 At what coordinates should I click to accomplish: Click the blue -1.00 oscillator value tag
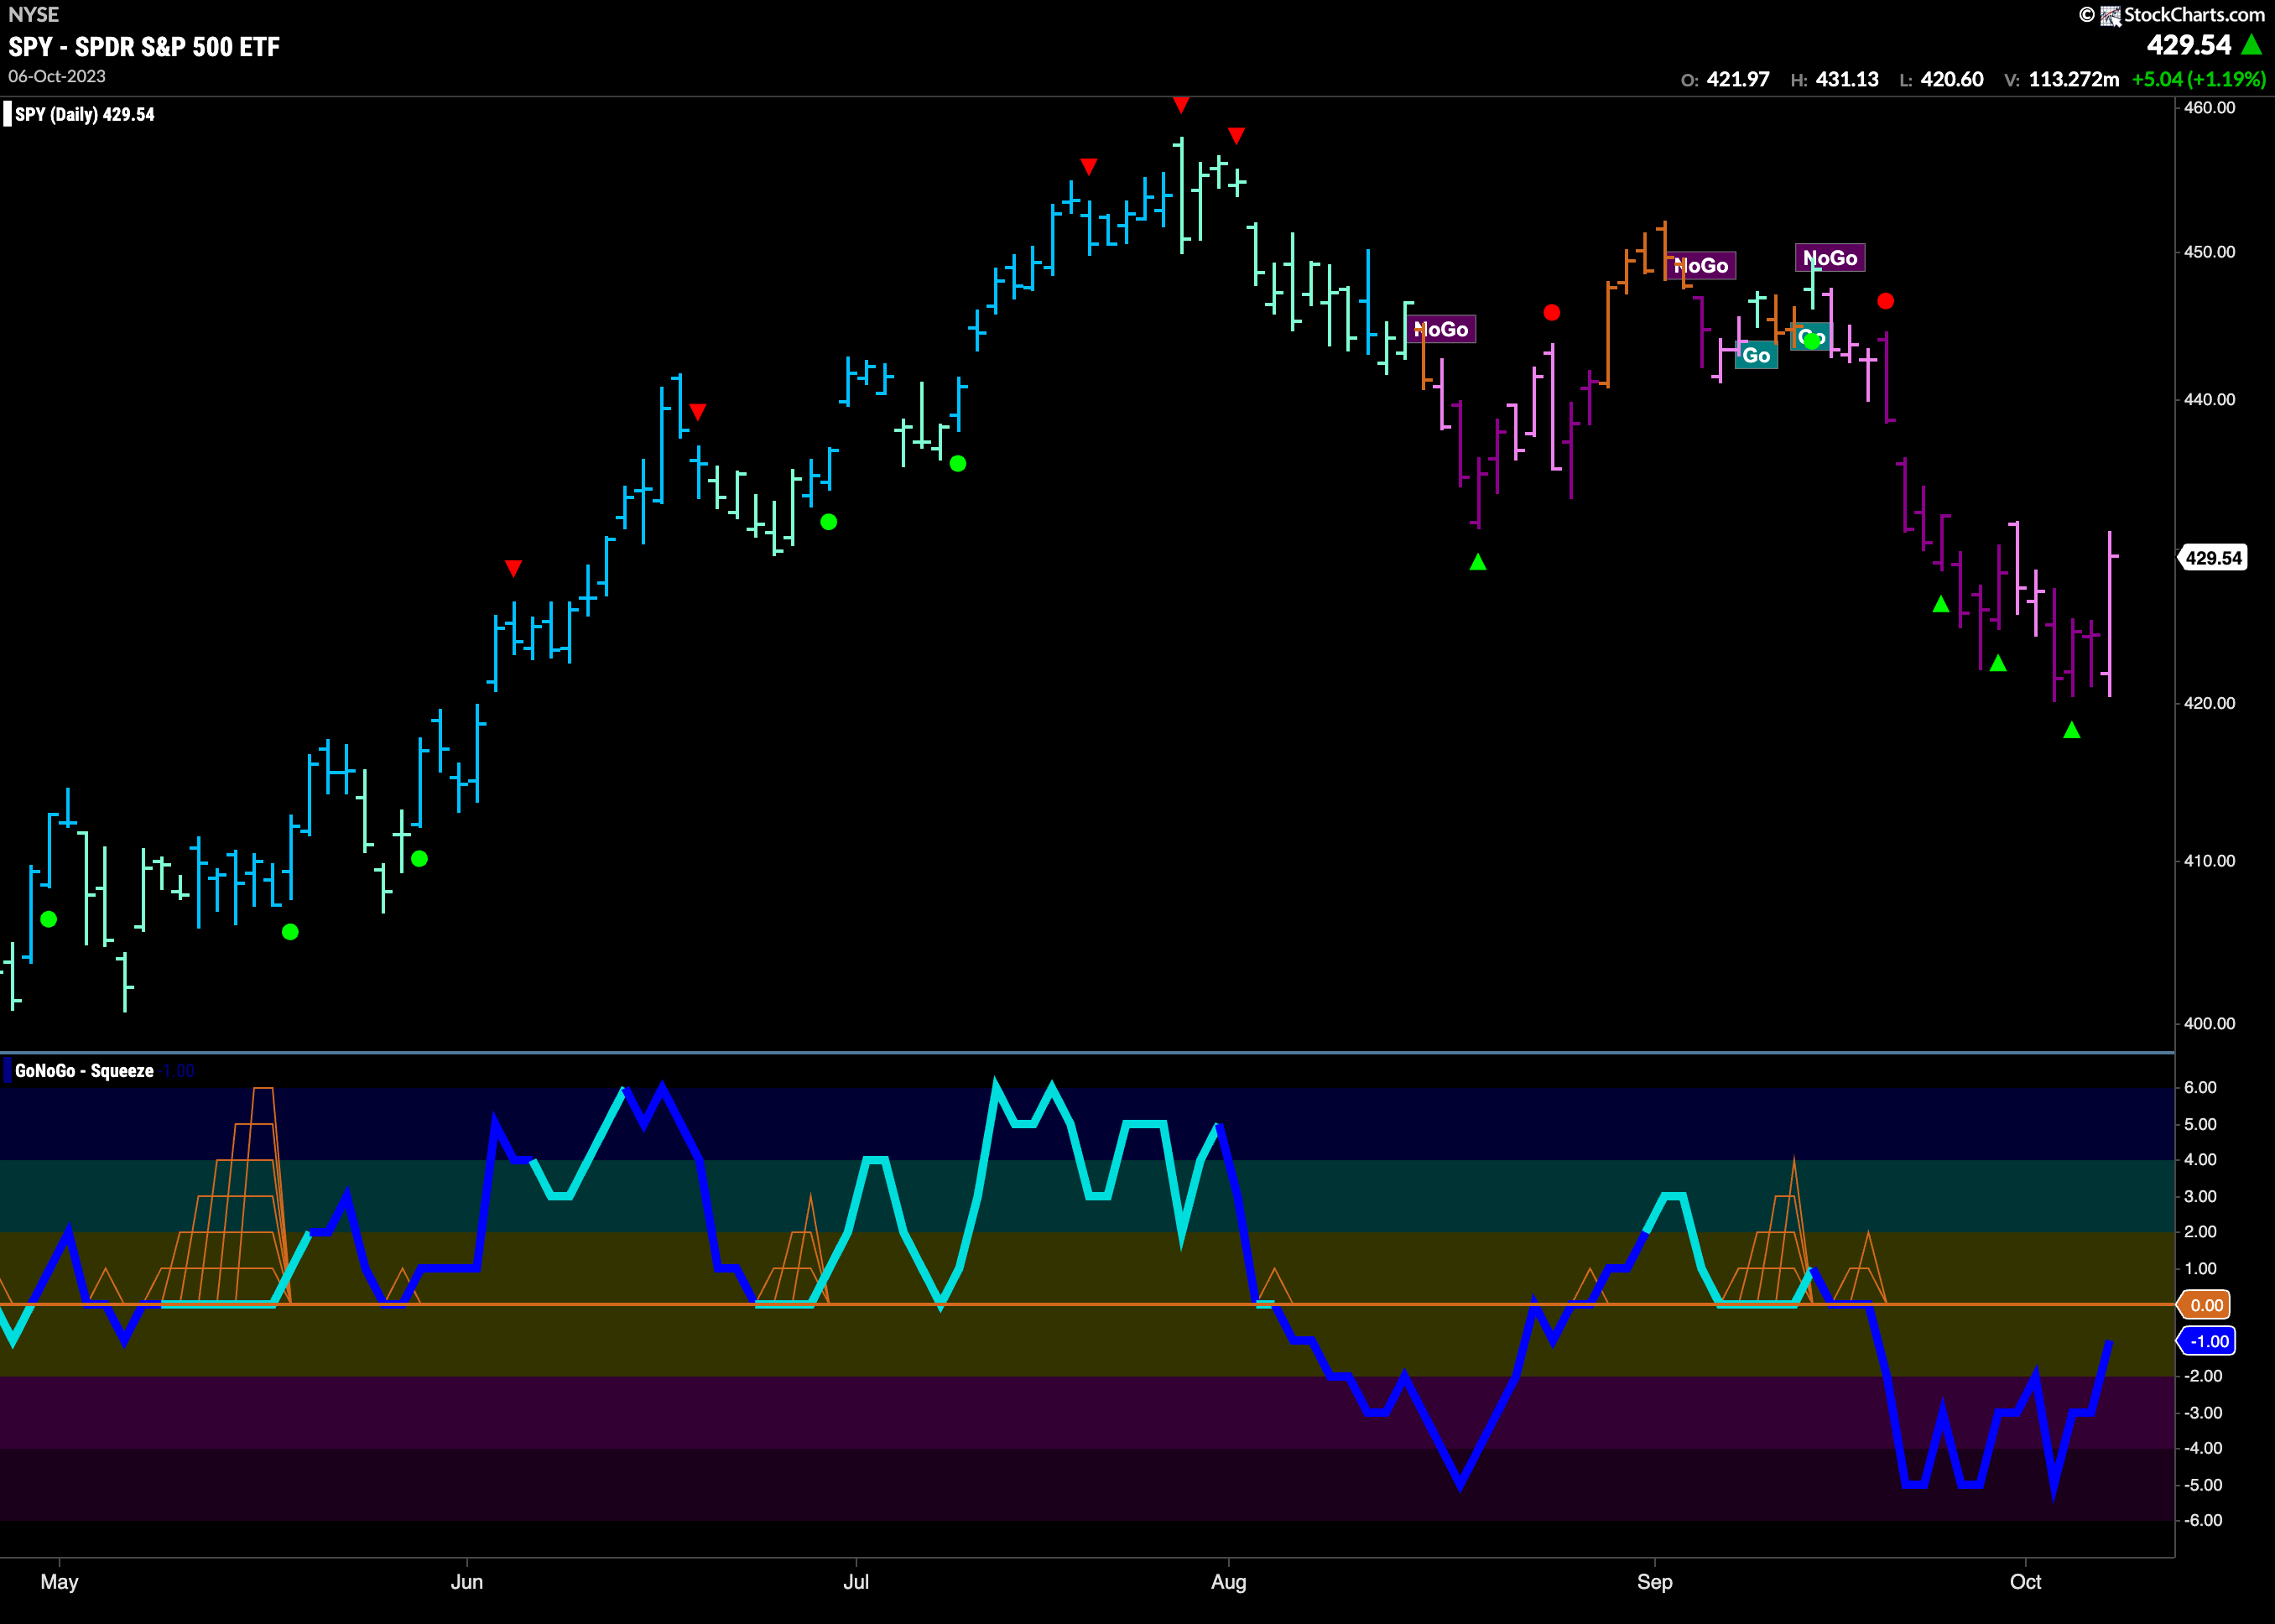pyautogui.click(x=2207, y=1341)
